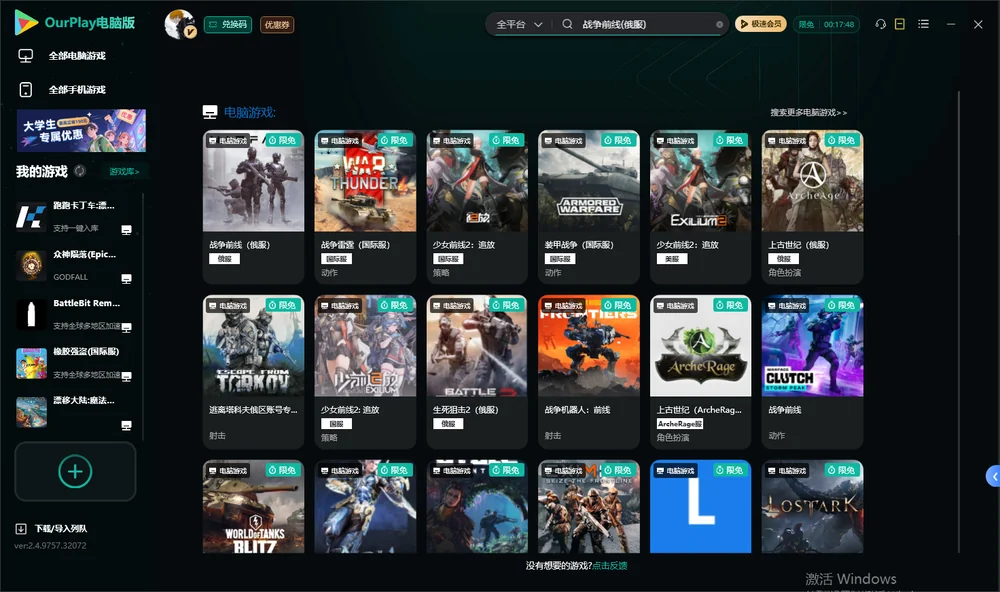Click 搜索更多电脑游戏 link
Image resolution: width=1000 pixels, height=592 pixels.
[809, 112]
